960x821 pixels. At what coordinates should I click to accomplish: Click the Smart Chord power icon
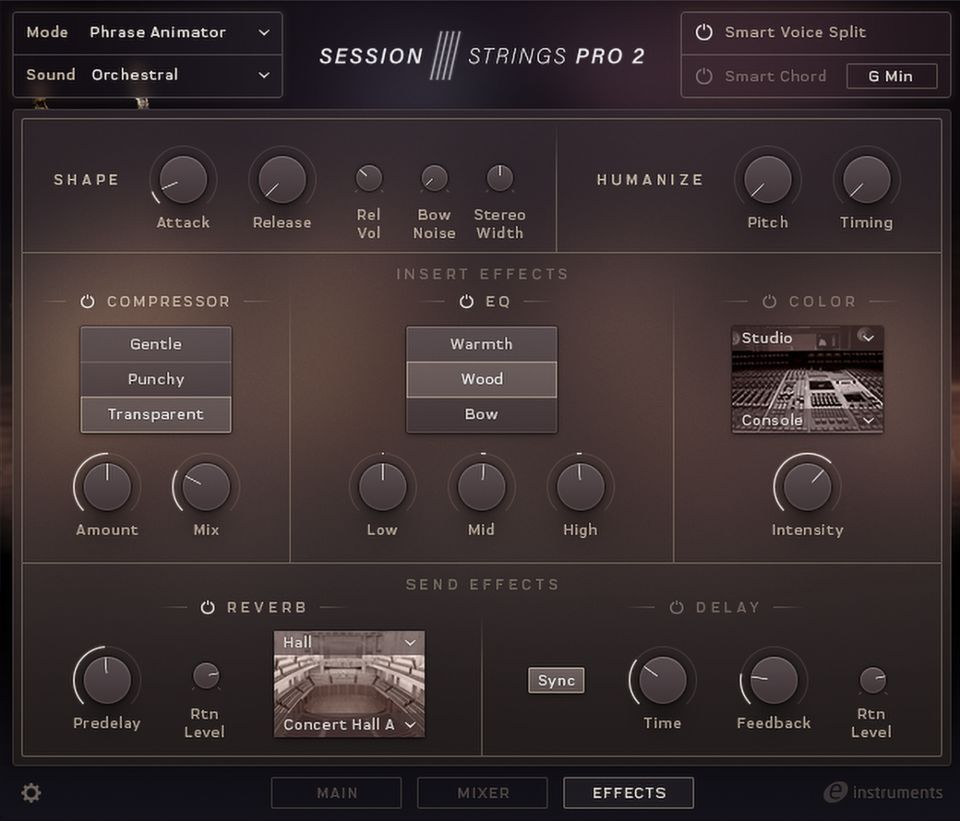(x=704, y=76)
